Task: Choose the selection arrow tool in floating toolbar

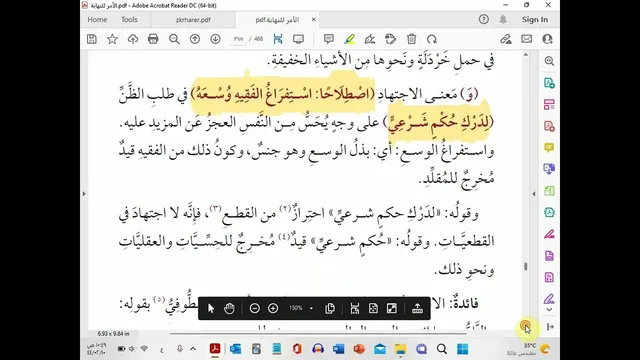Action: coord(211,309)
